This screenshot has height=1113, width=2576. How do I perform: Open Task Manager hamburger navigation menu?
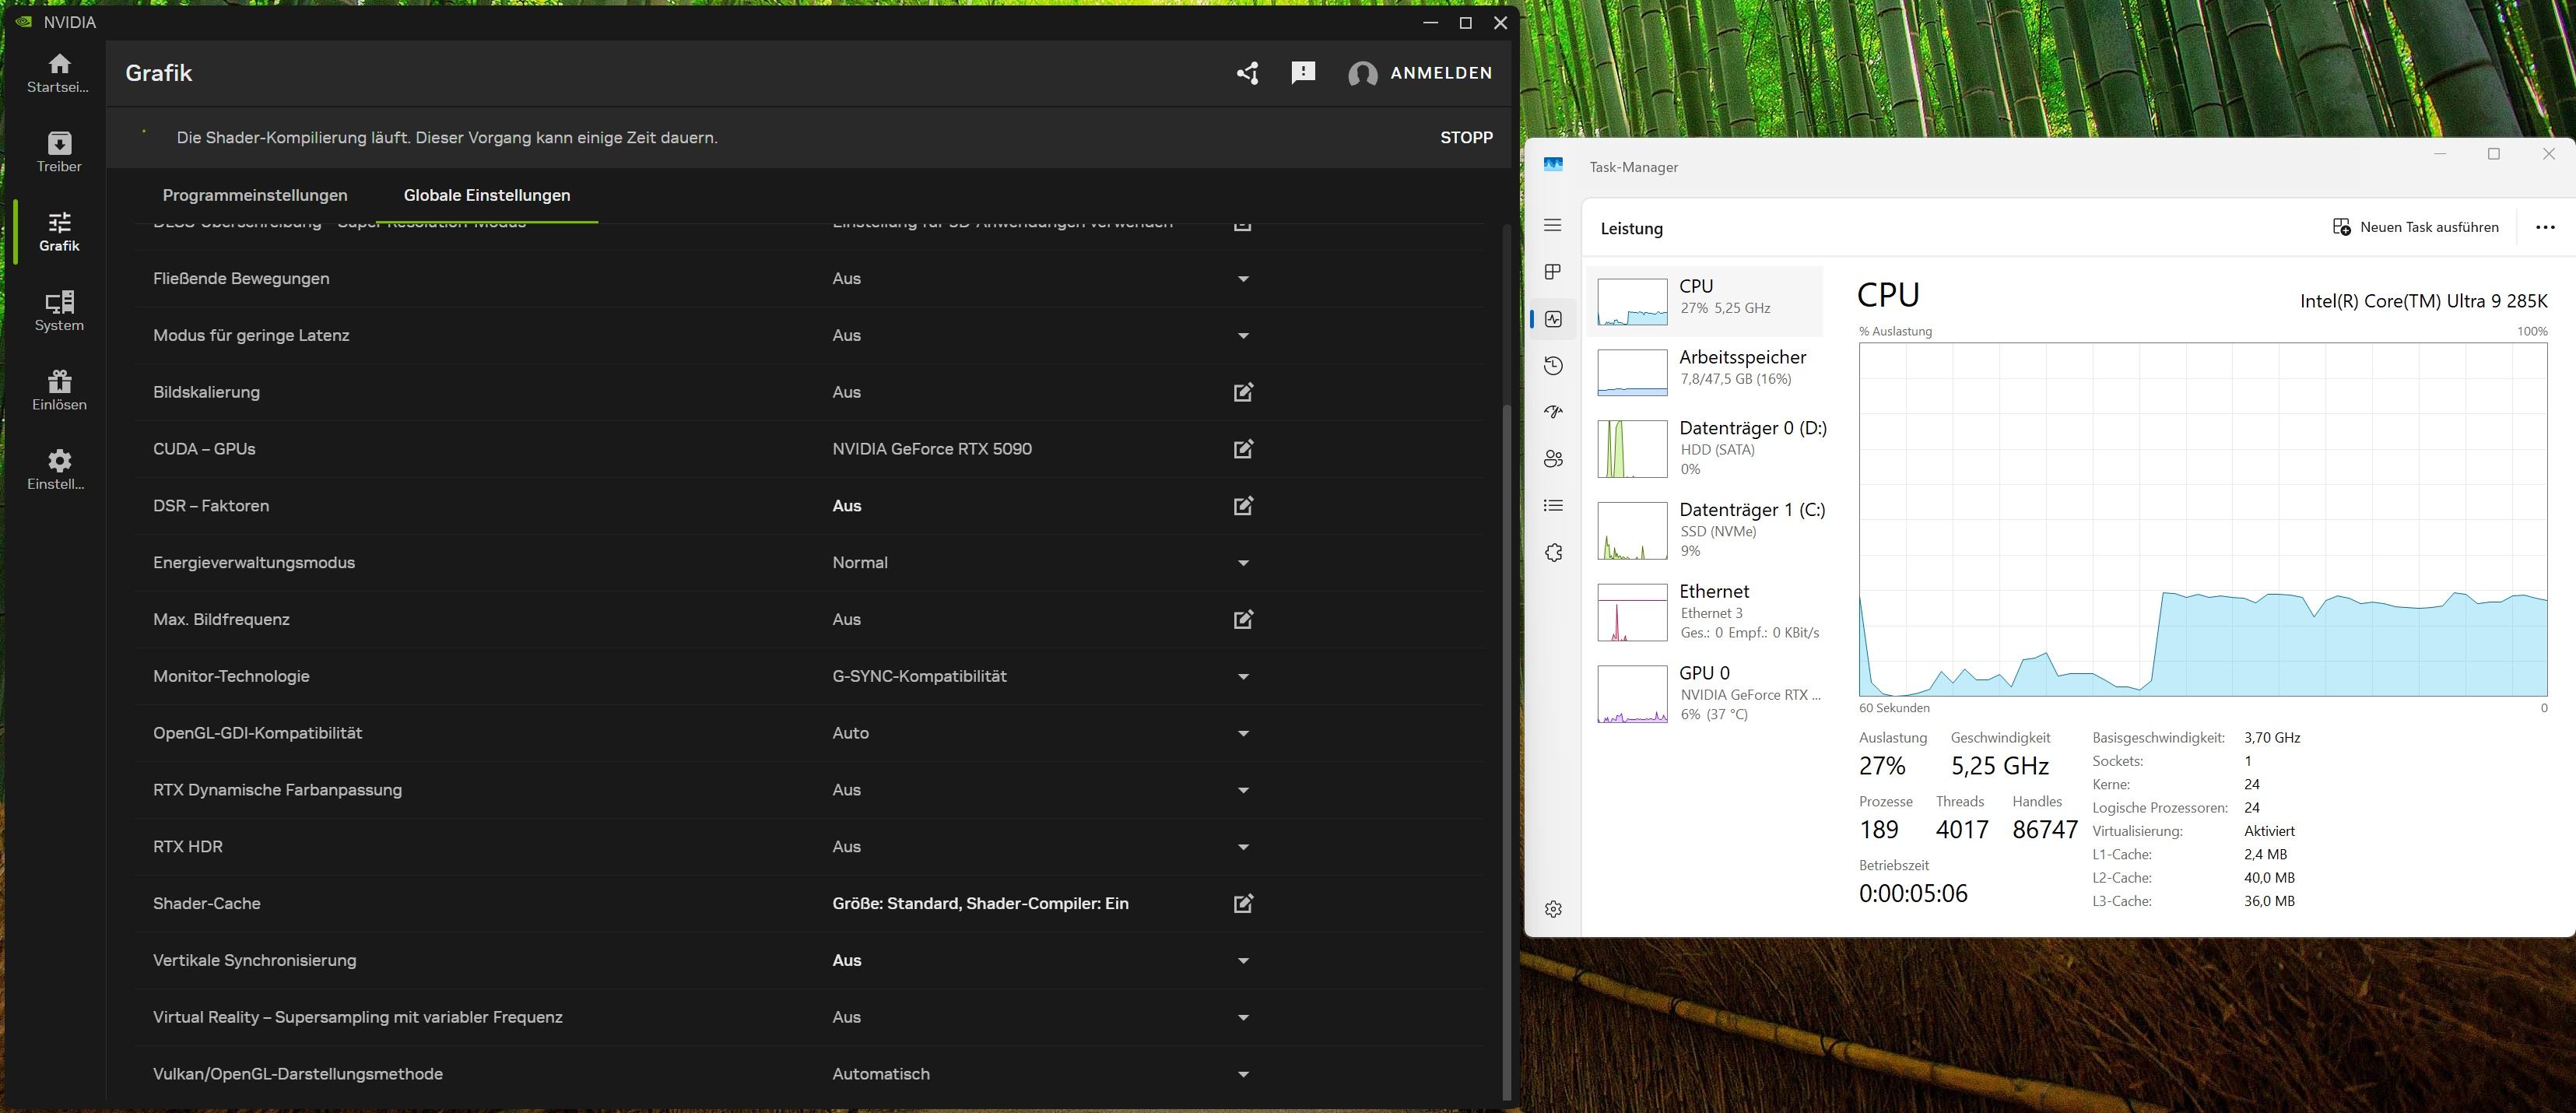click(x=1553, y=226)
